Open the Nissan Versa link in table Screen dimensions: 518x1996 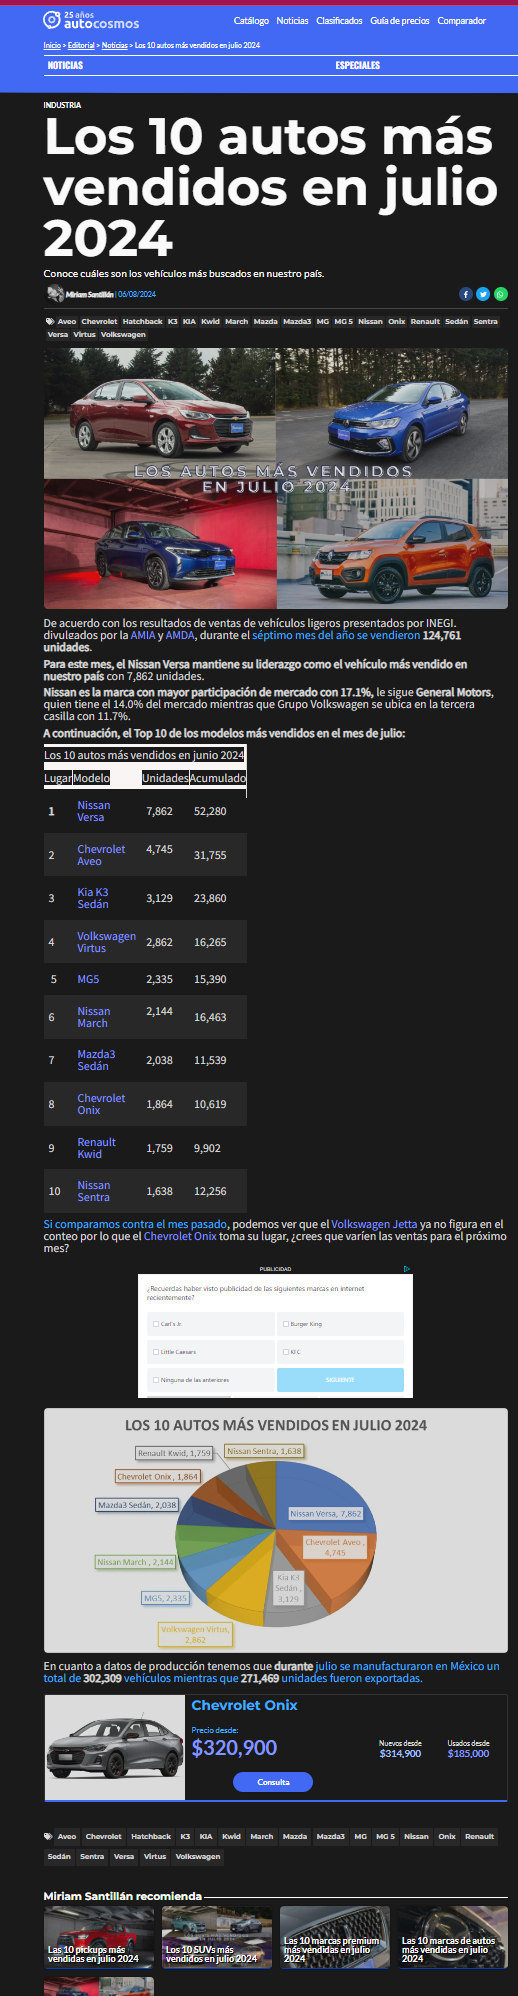coord(94,811)
